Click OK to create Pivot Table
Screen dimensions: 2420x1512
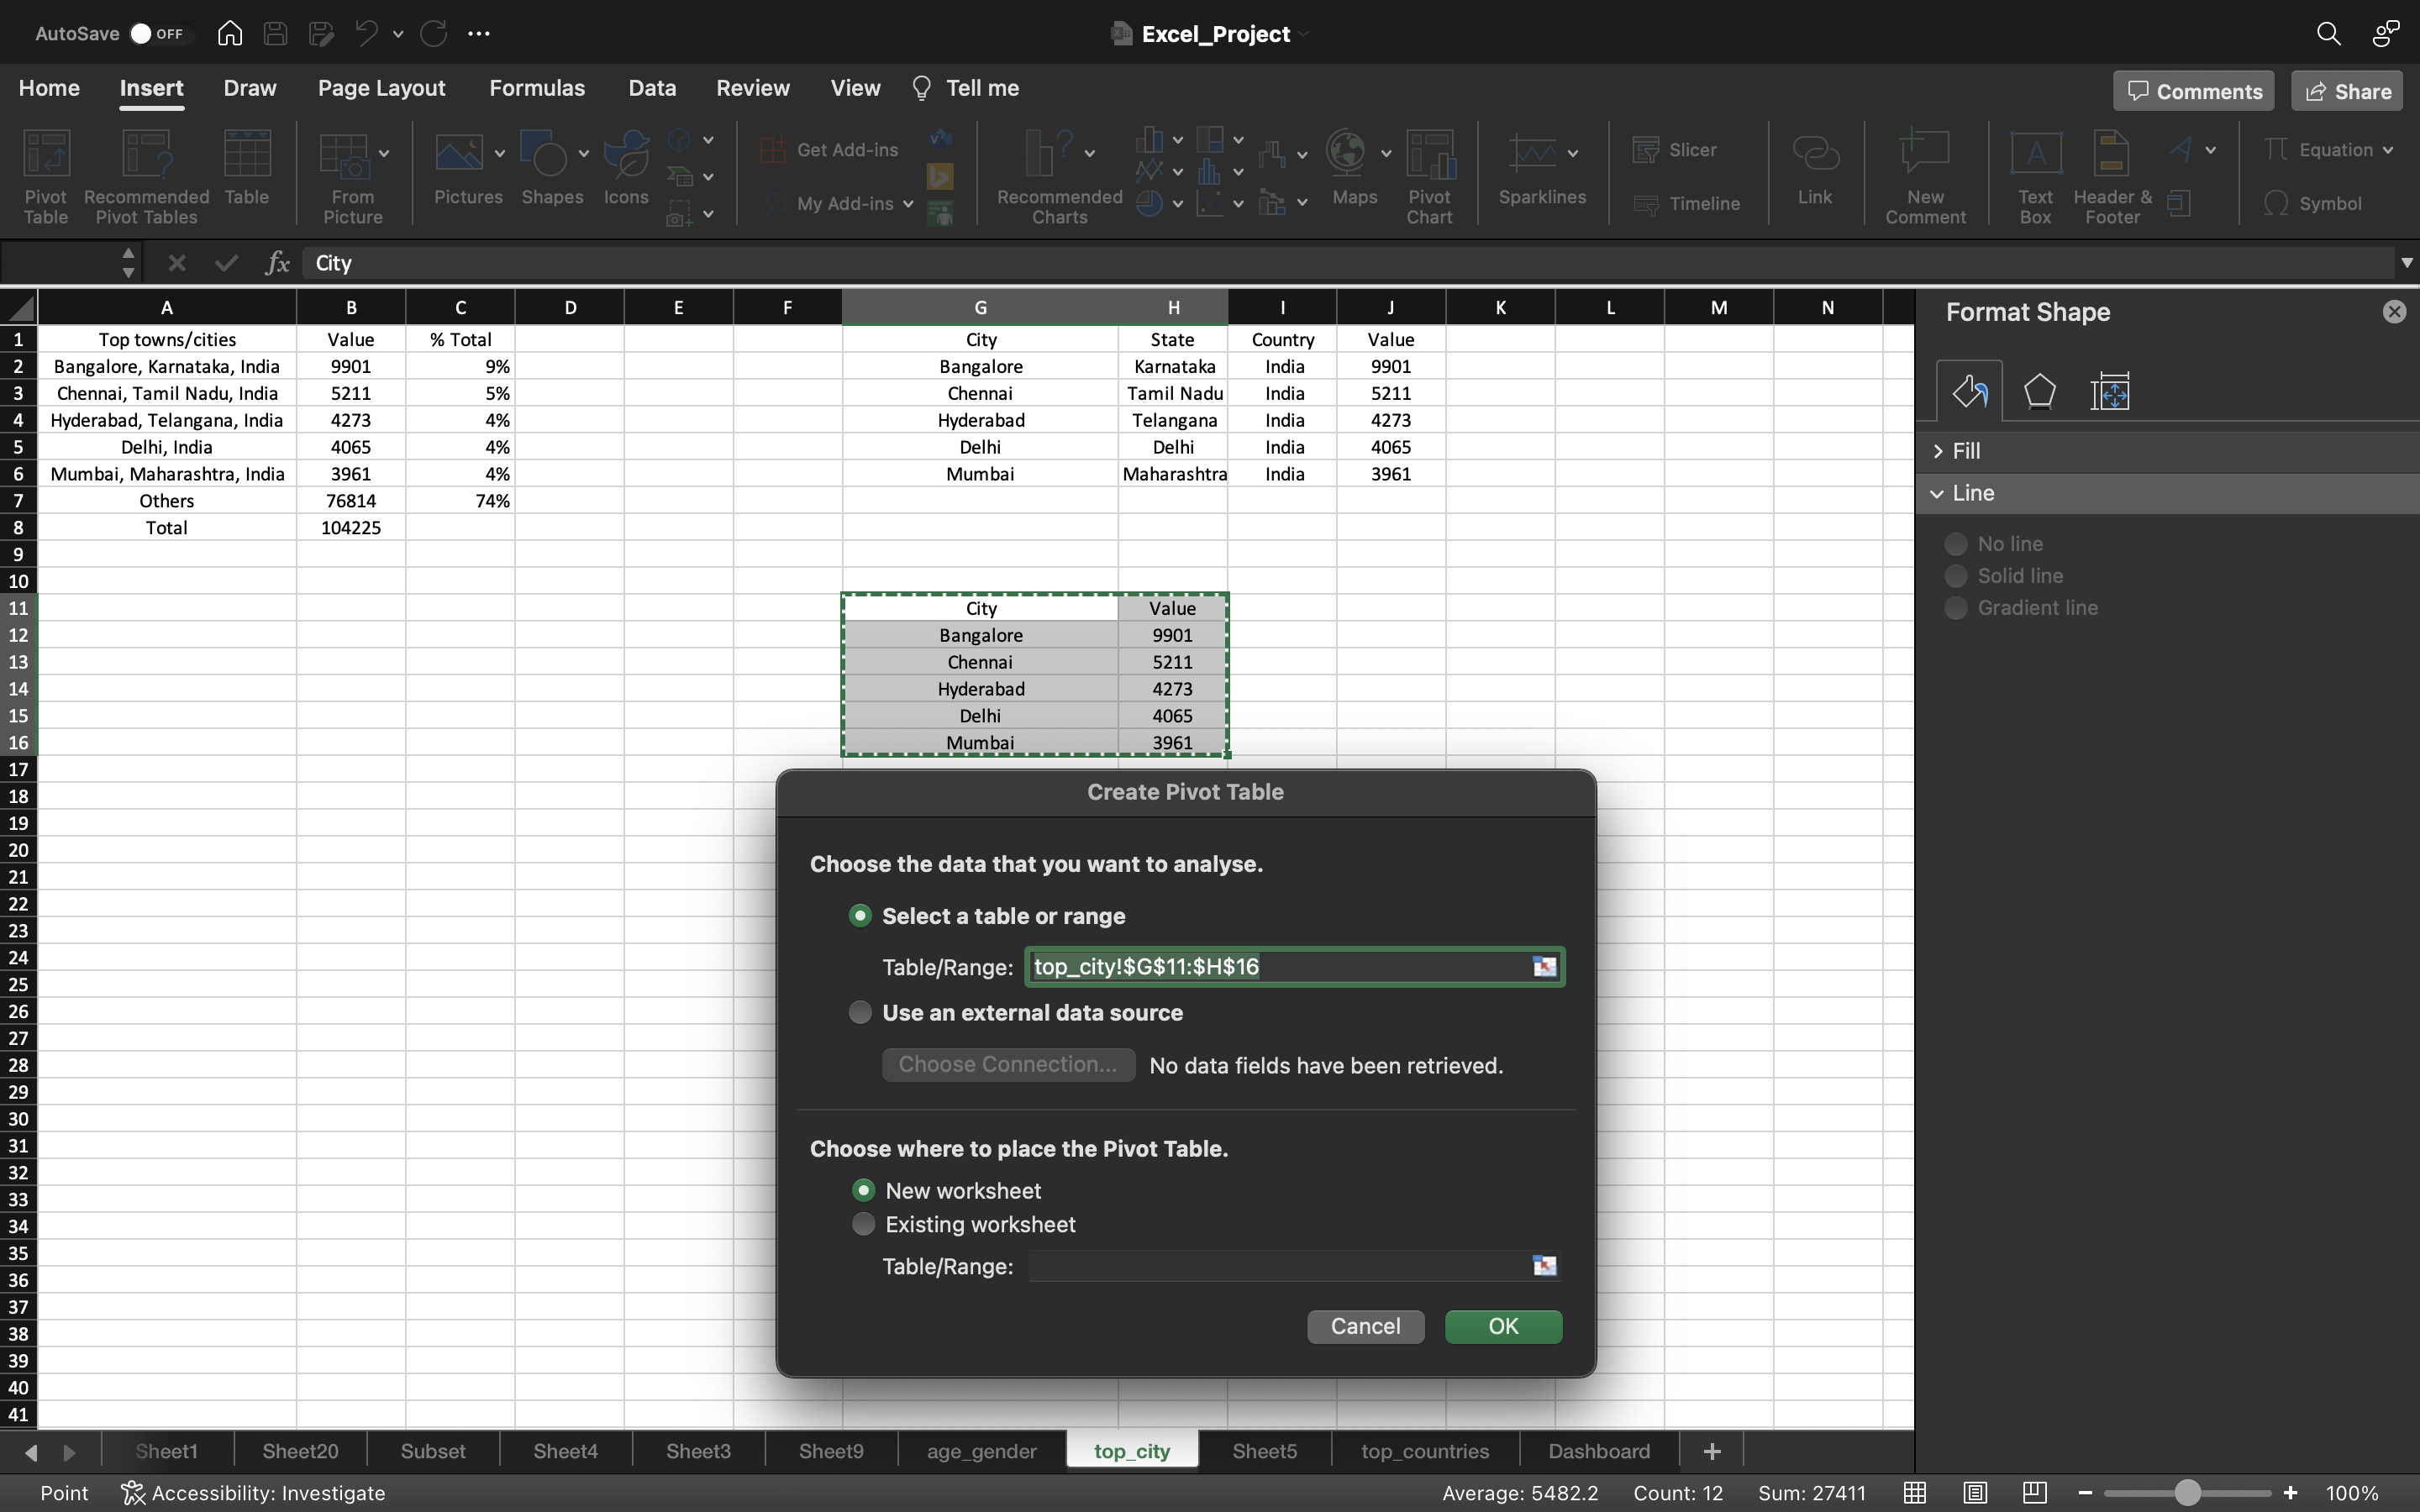(1502, 1326)
